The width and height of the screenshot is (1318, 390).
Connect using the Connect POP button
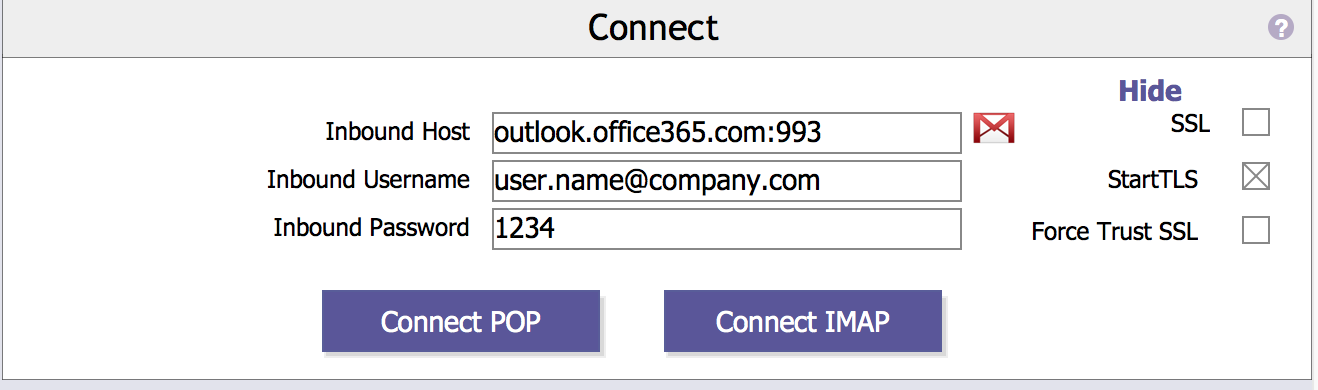pyautogui.click(x=461, y=322)
